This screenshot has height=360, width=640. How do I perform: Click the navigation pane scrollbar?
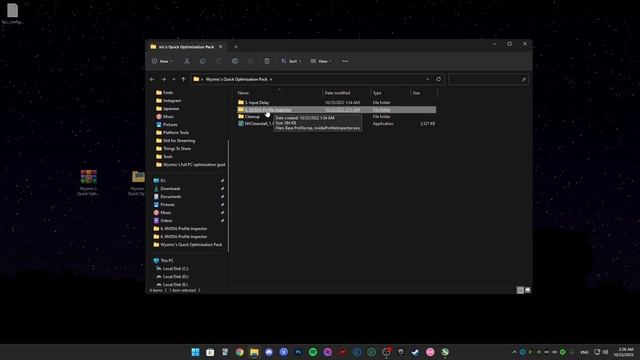(x=229, y=196)
